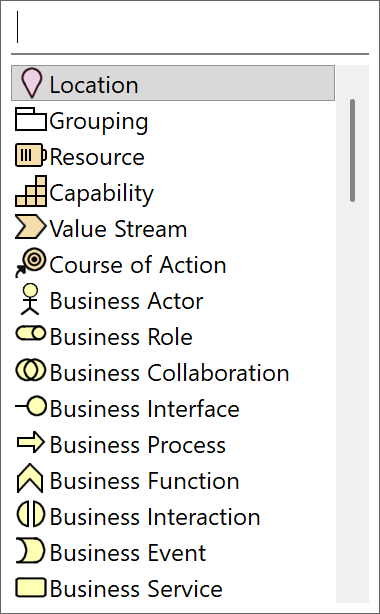The width and height of the screenshot is (380, 614).
Task: Choose the Business Service list entry
Action: (173, 589)
